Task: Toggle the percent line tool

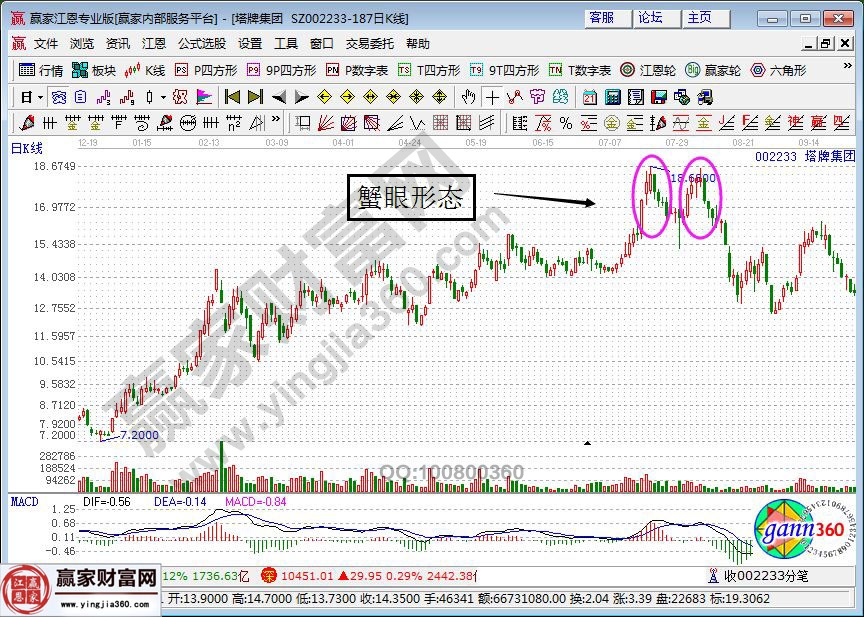Action: point(565,123)
